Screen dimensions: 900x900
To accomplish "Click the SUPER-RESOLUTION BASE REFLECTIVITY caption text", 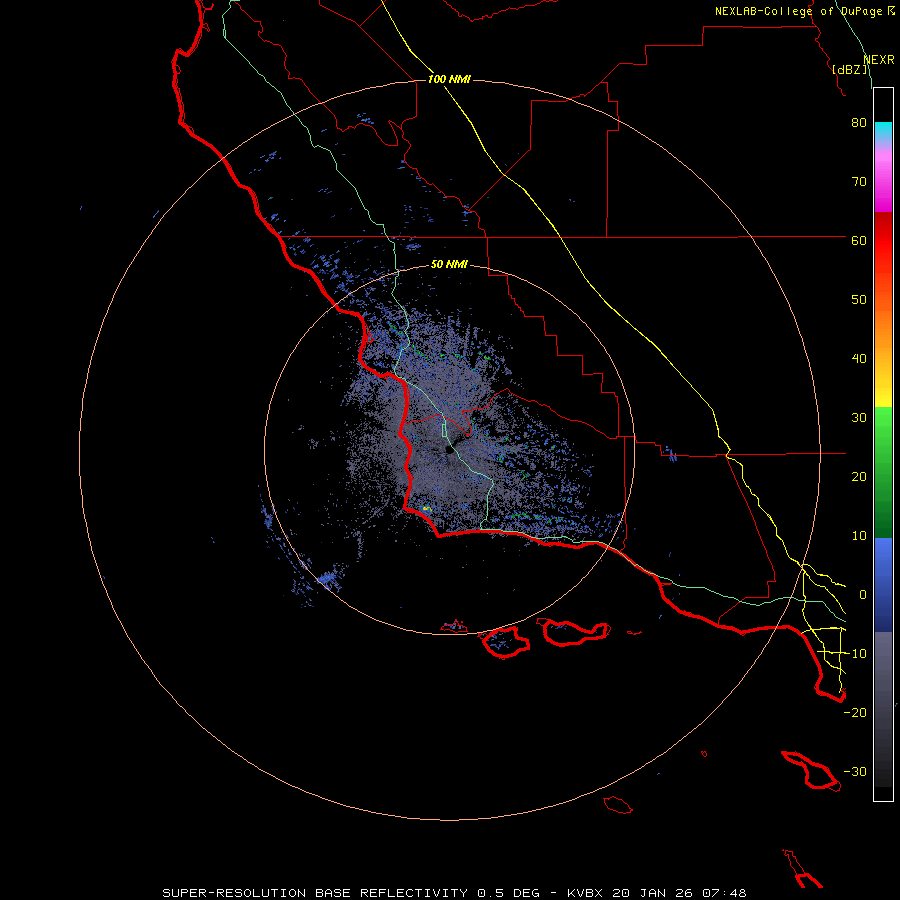I will click(x=315, y=893).
